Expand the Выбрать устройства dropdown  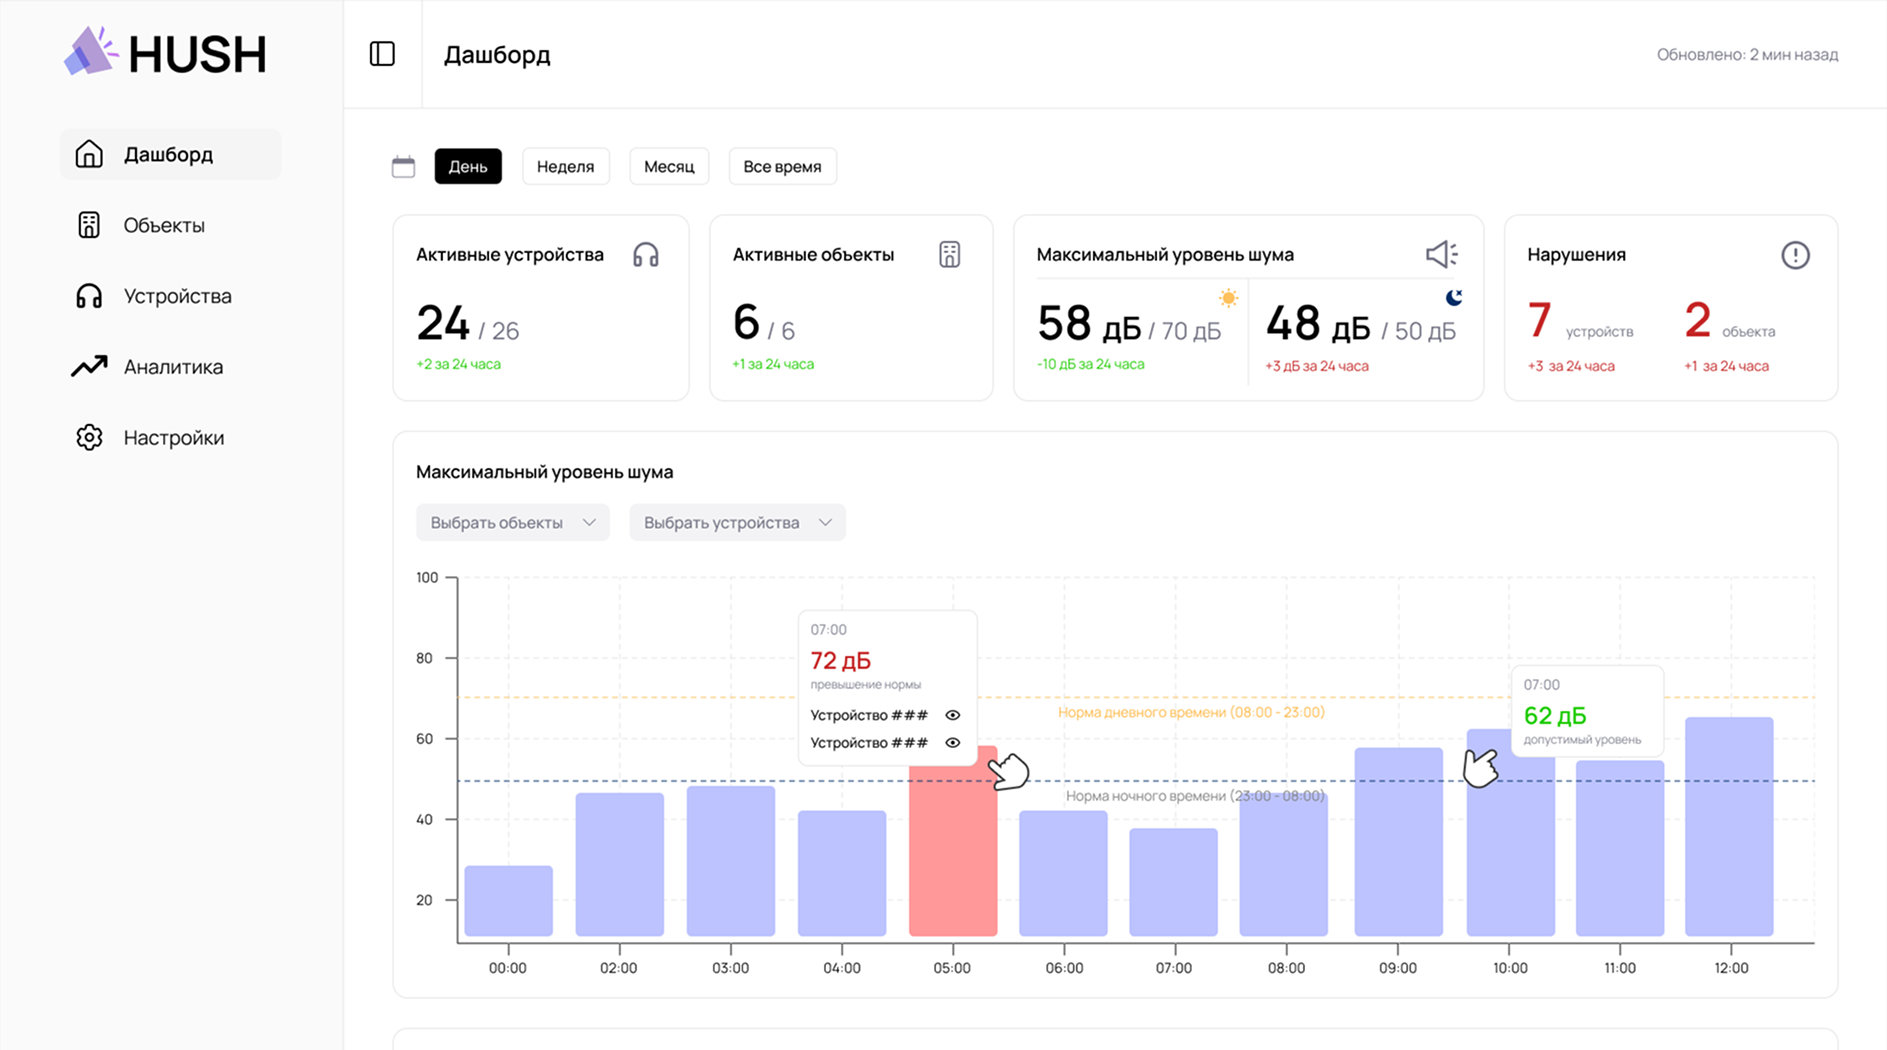(737, 523)
